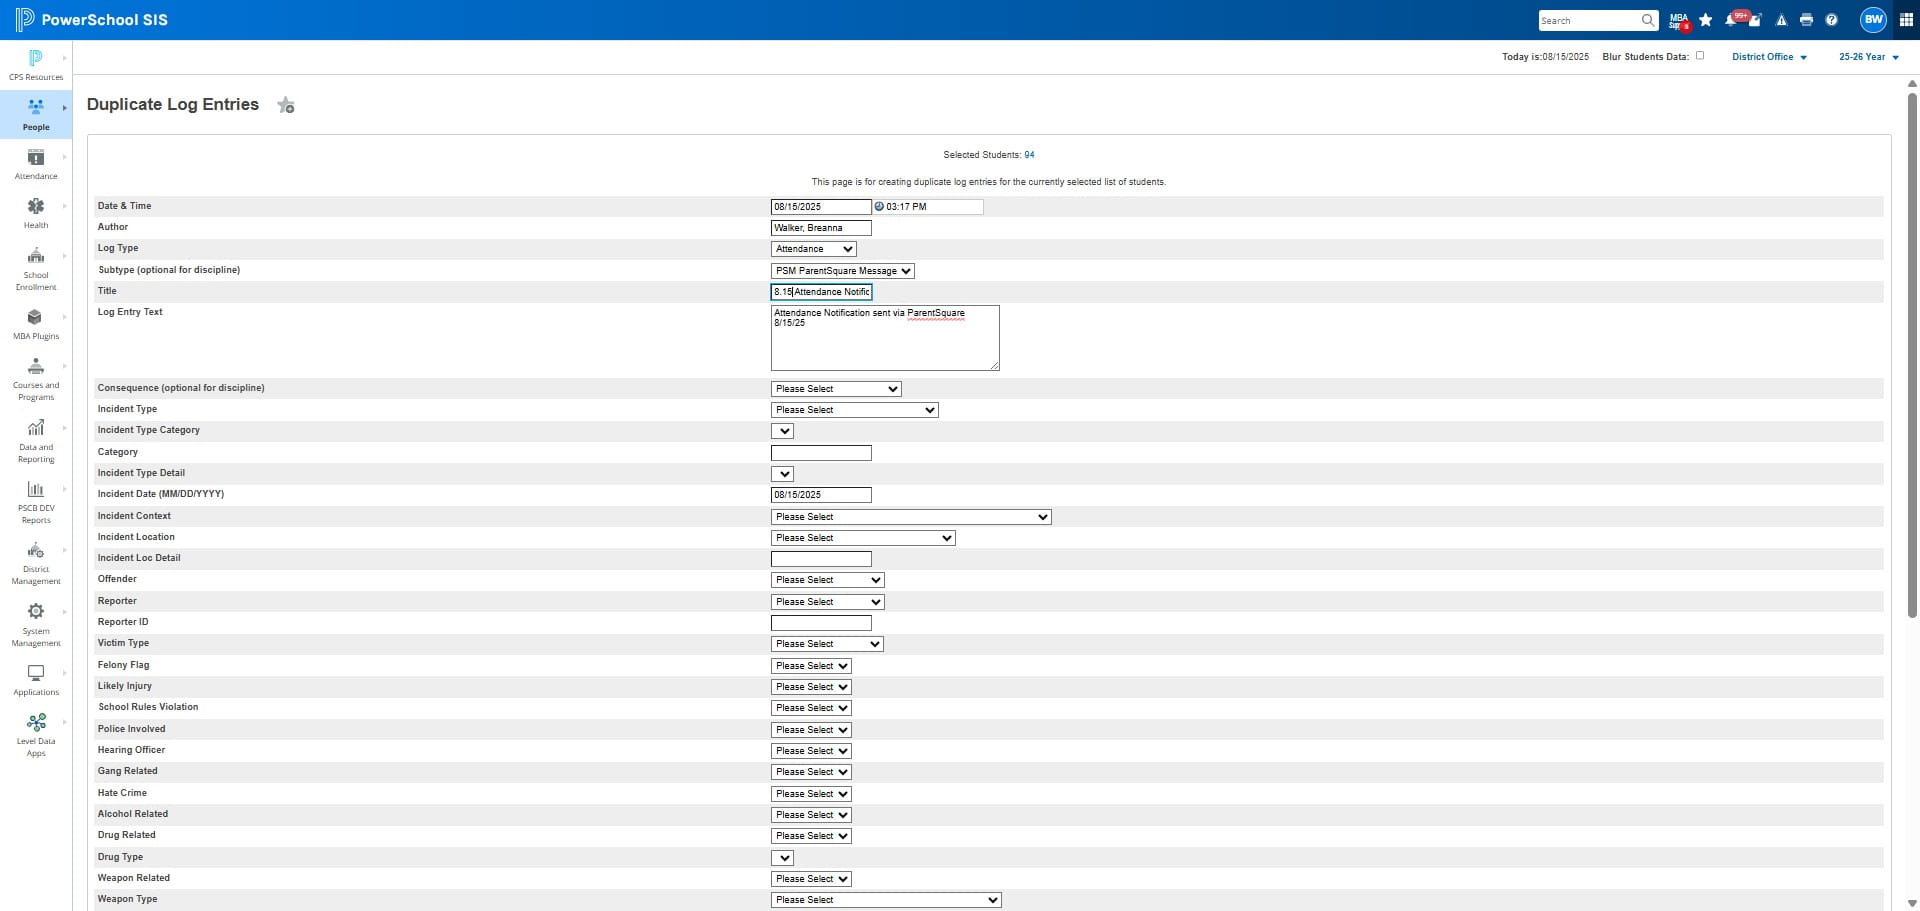Open the help question mark icon
The image size is (1920, 911).
(x=1831, y=20)
